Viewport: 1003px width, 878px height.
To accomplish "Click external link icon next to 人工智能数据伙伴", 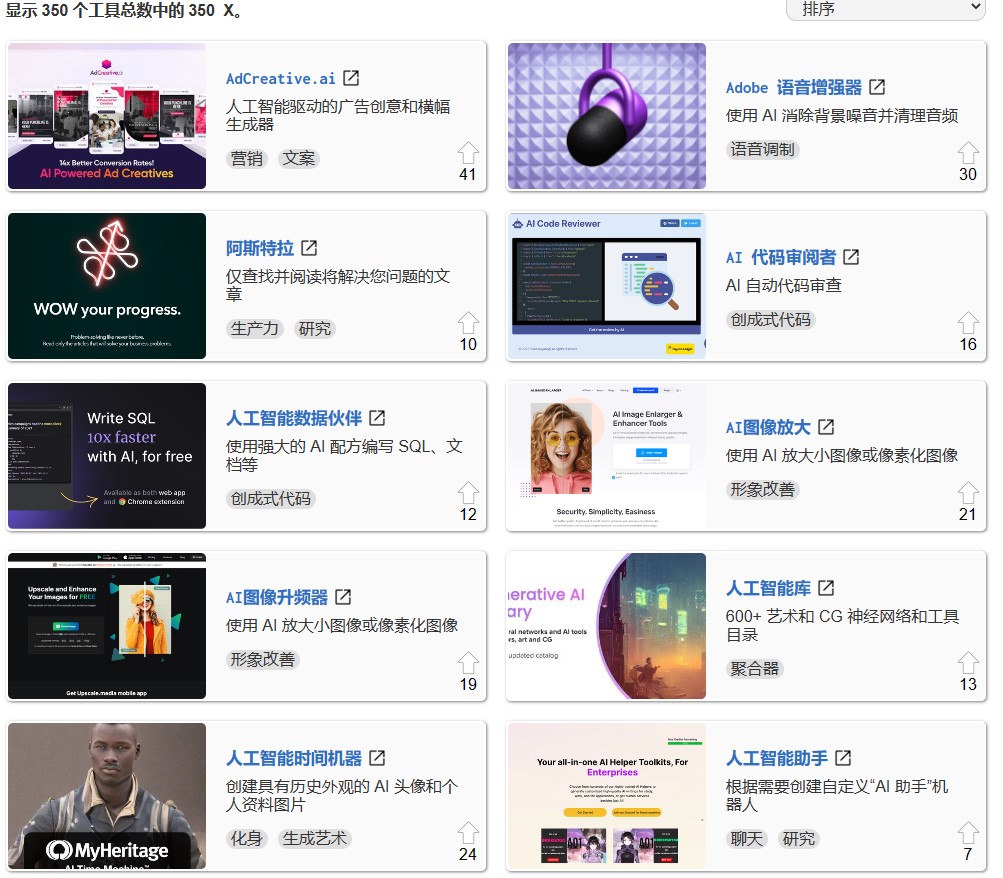I will [x=377, y=418].
